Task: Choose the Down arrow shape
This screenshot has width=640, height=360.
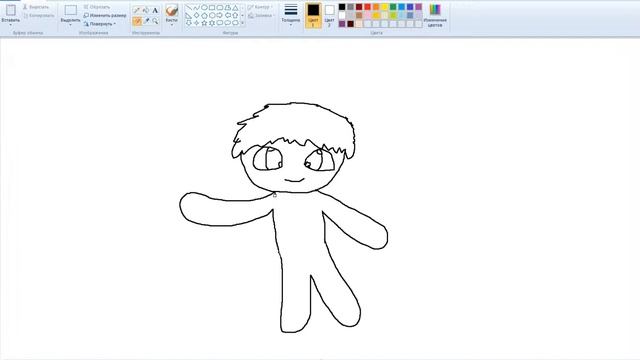Action: click(189, 23)
